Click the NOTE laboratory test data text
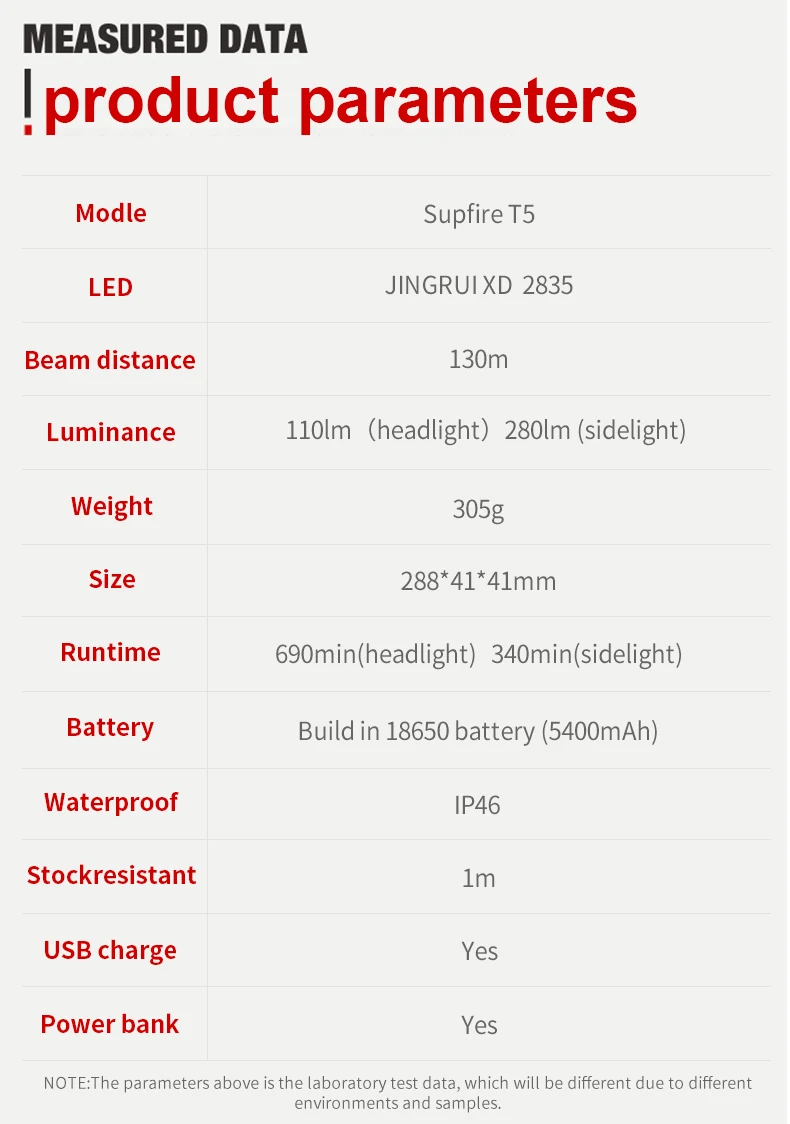 tap(398, 1093)
